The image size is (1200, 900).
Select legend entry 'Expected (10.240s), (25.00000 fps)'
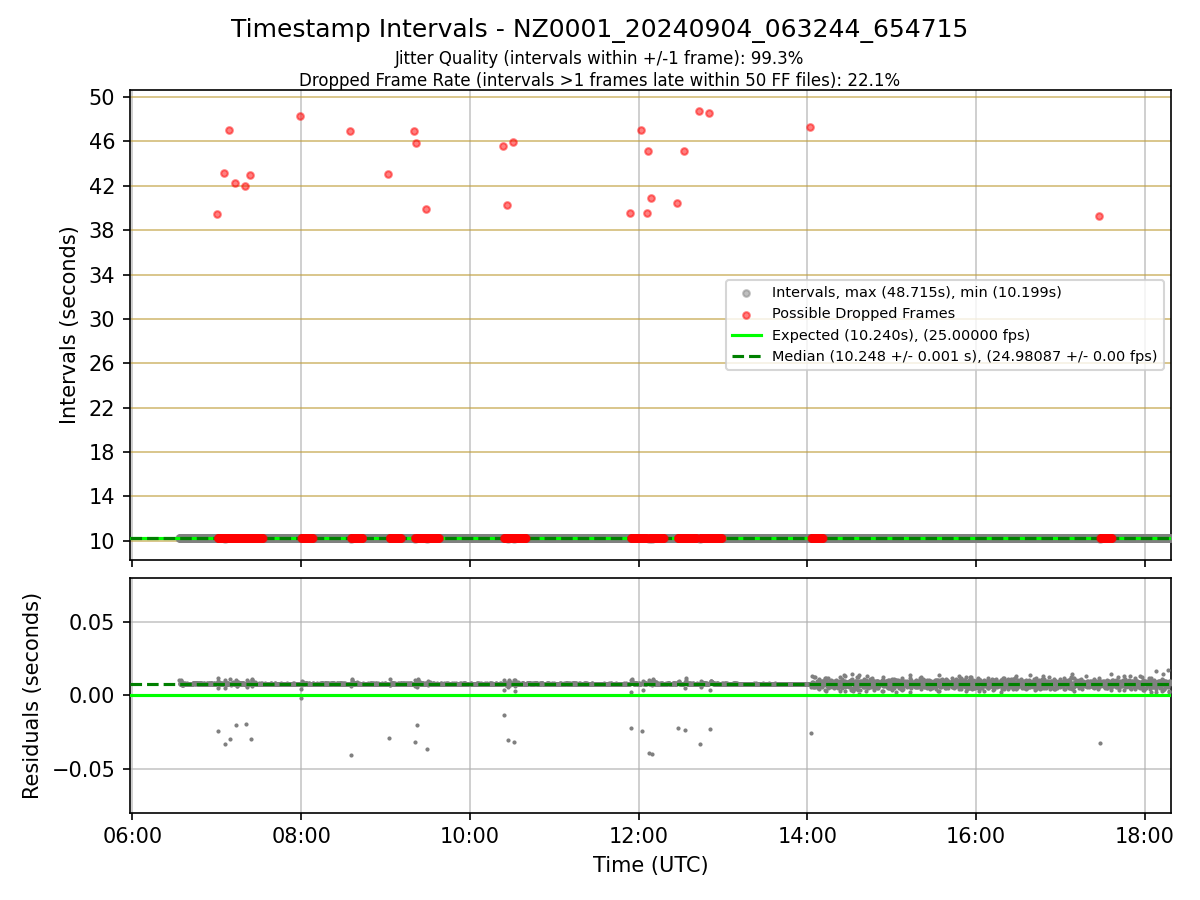[901, 335]
